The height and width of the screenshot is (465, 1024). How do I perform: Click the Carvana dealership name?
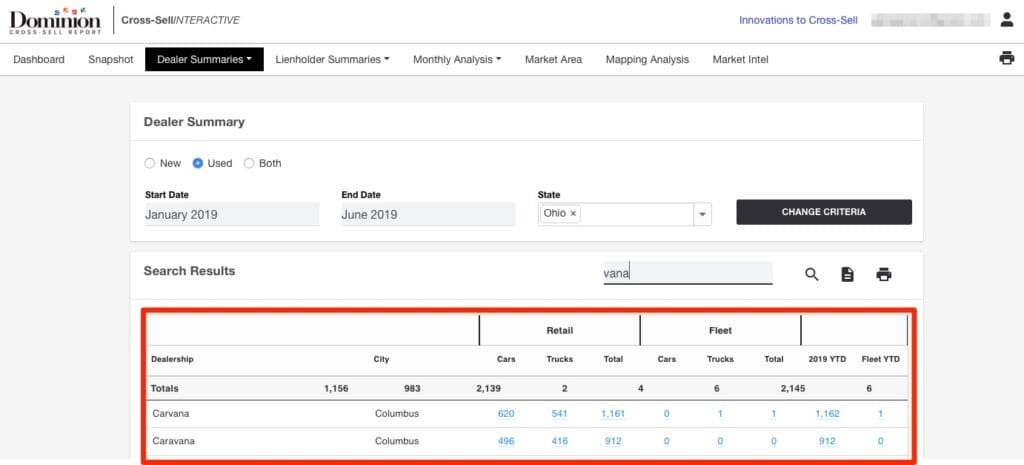170,413
